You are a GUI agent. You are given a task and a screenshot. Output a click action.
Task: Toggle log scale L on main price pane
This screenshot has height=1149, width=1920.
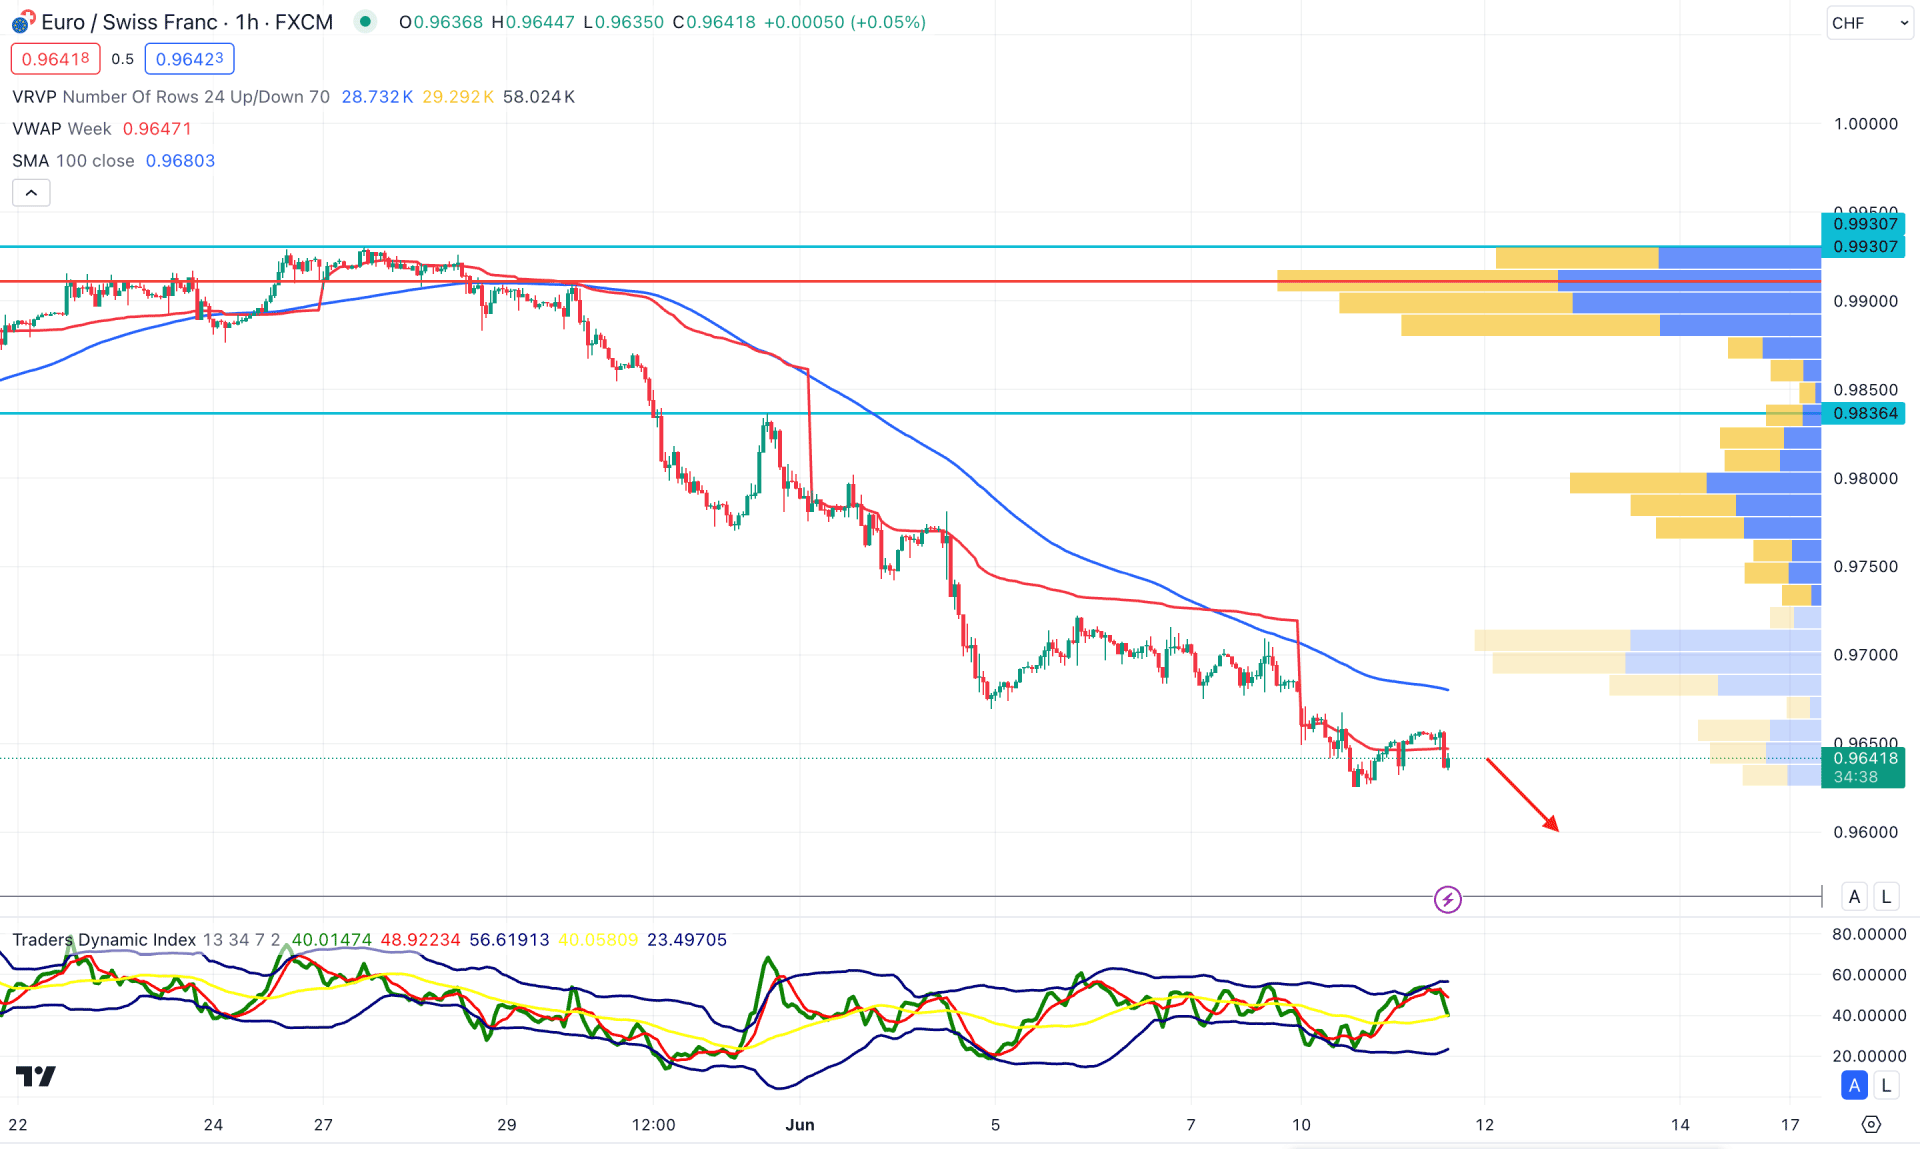point(1886,897)
